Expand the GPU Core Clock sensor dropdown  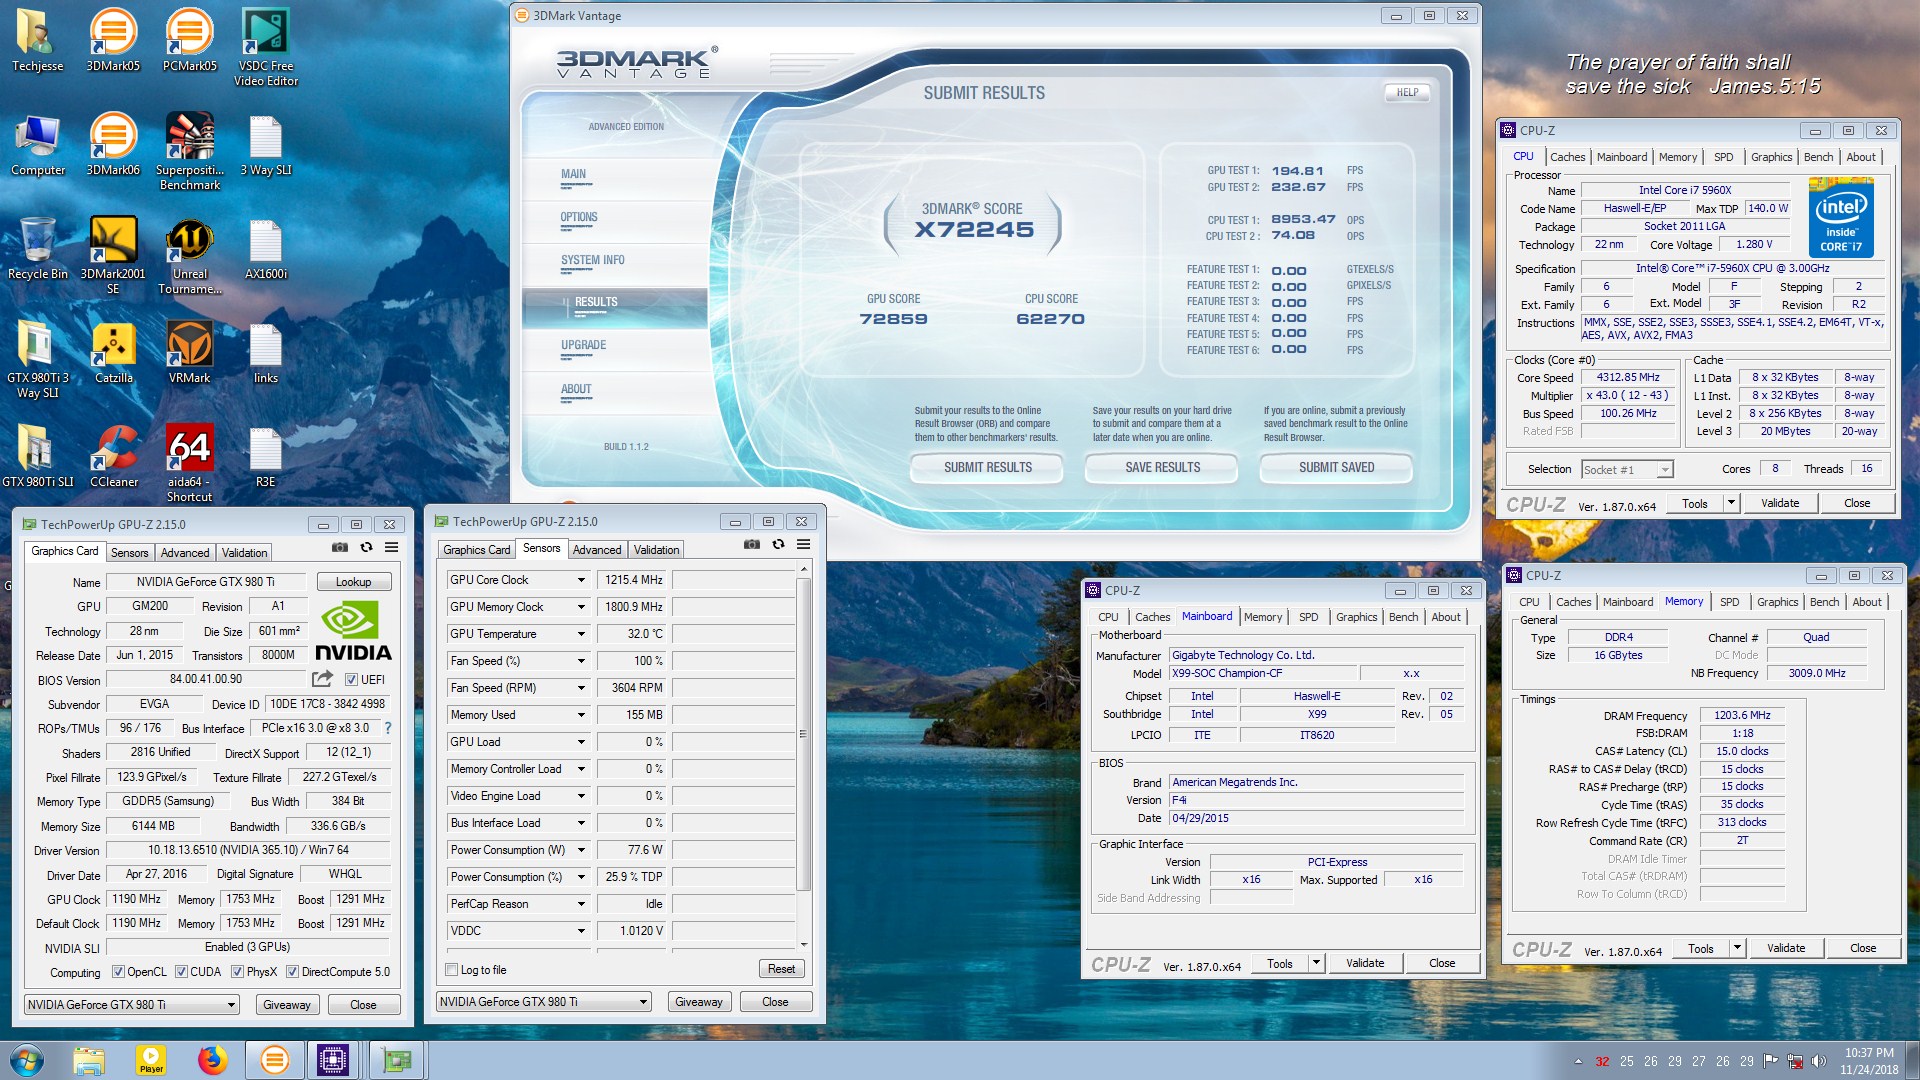click(581, 580)
